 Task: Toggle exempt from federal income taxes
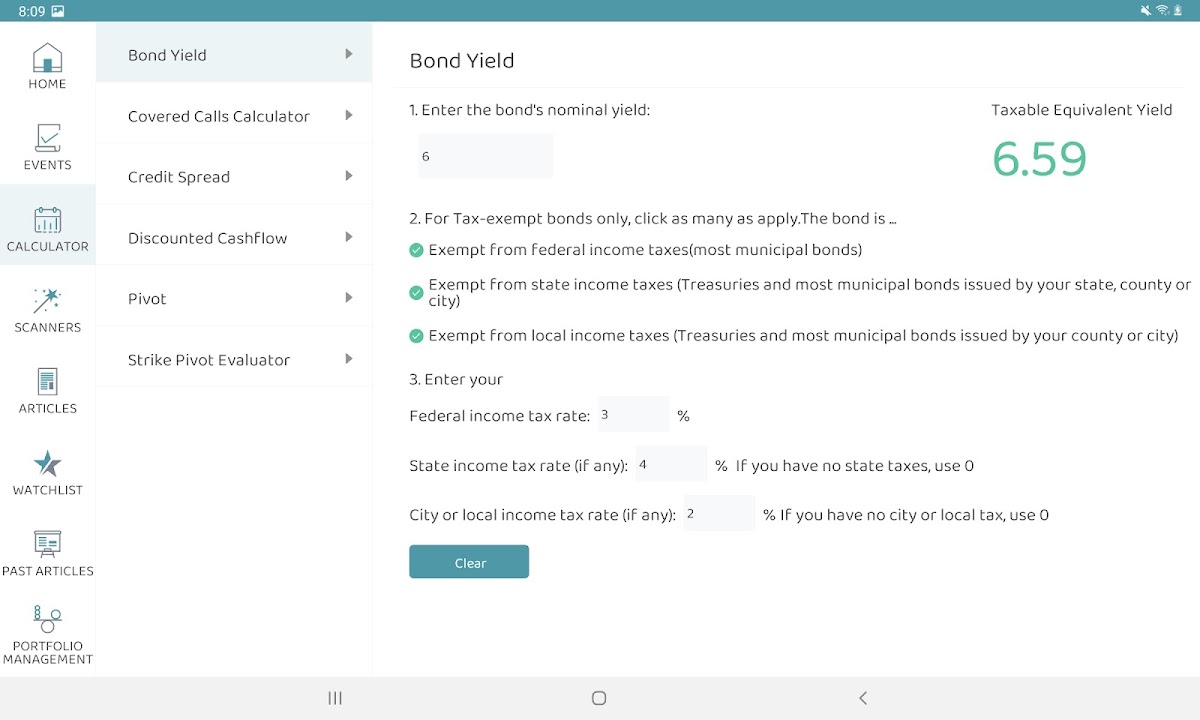coord(417,250)
